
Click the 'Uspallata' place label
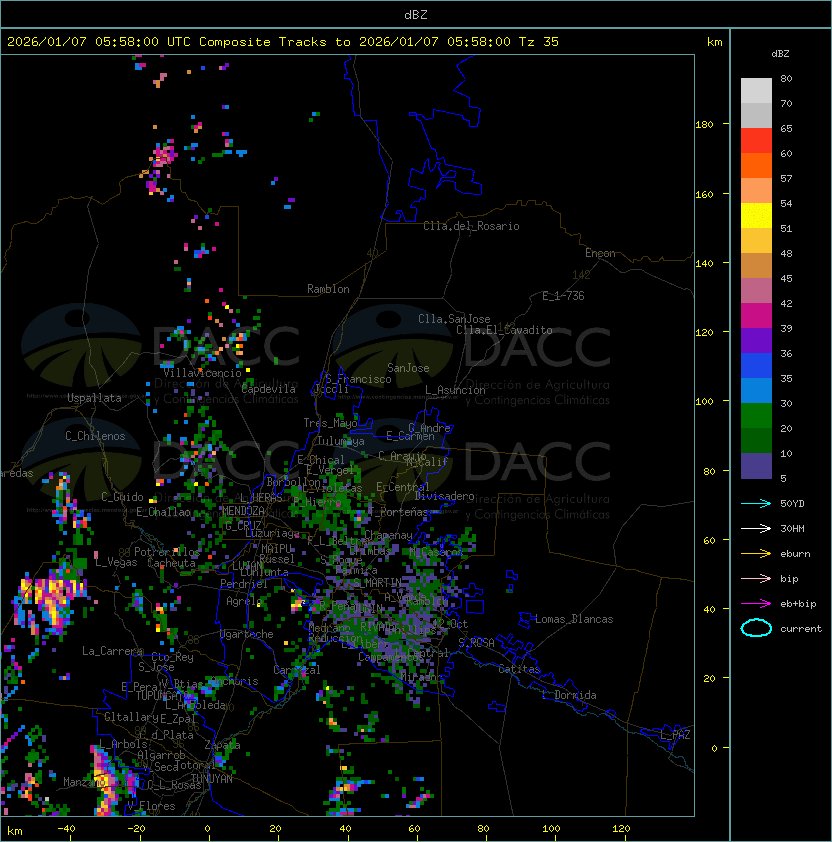click(95, 398)
